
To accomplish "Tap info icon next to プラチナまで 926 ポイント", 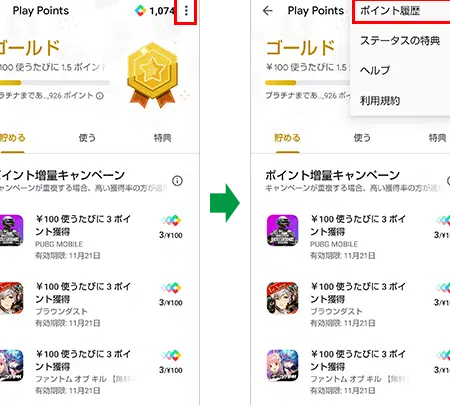I will (x=100, y=96).
